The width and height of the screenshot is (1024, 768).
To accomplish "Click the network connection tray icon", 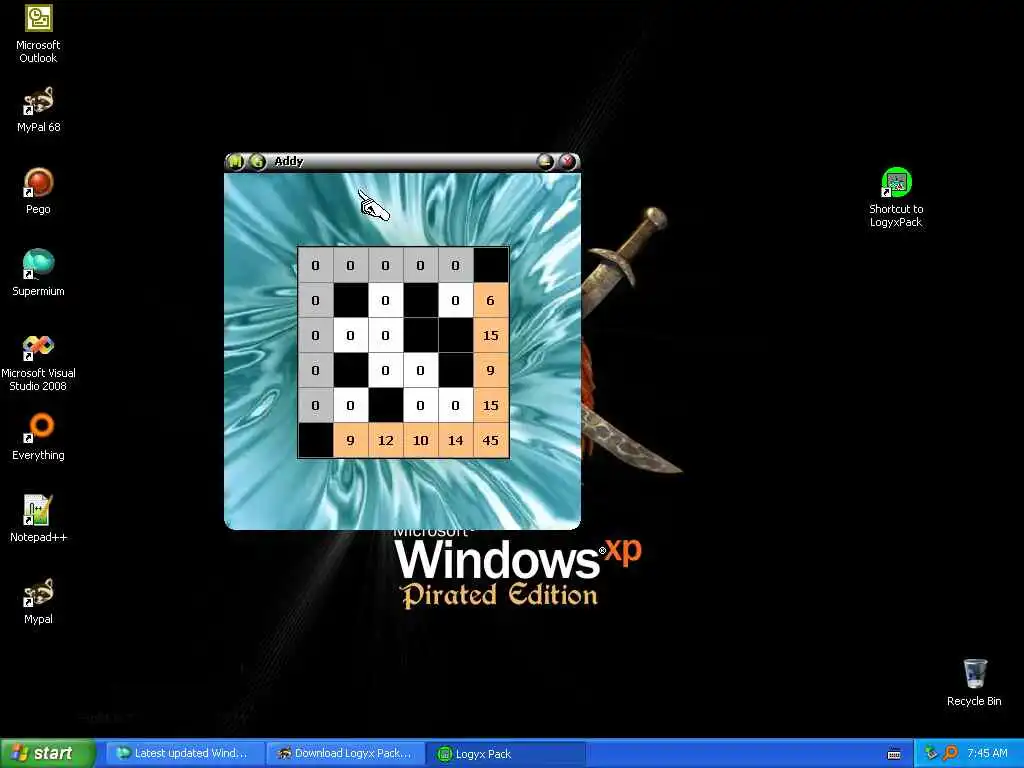I will coord(931,753).
